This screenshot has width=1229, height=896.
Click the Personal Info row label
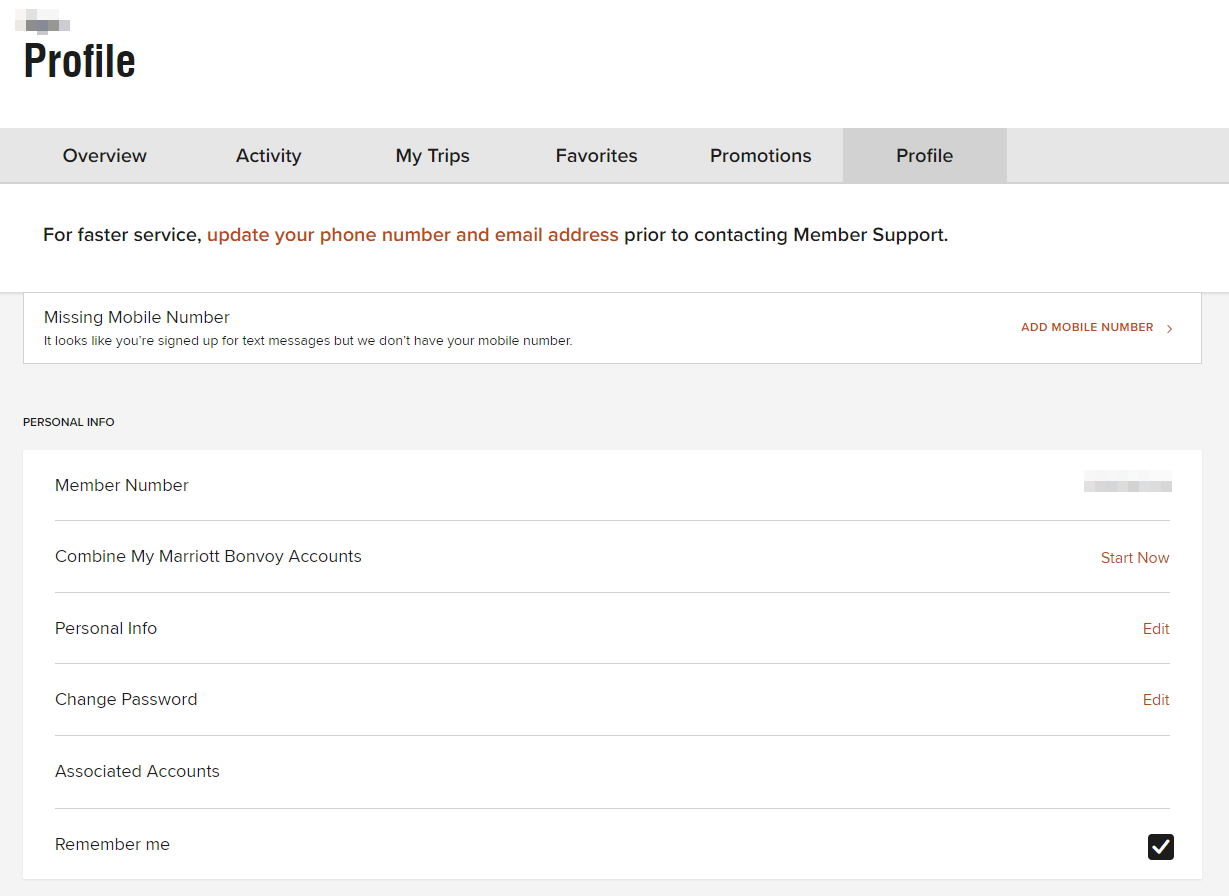point(106,629)
